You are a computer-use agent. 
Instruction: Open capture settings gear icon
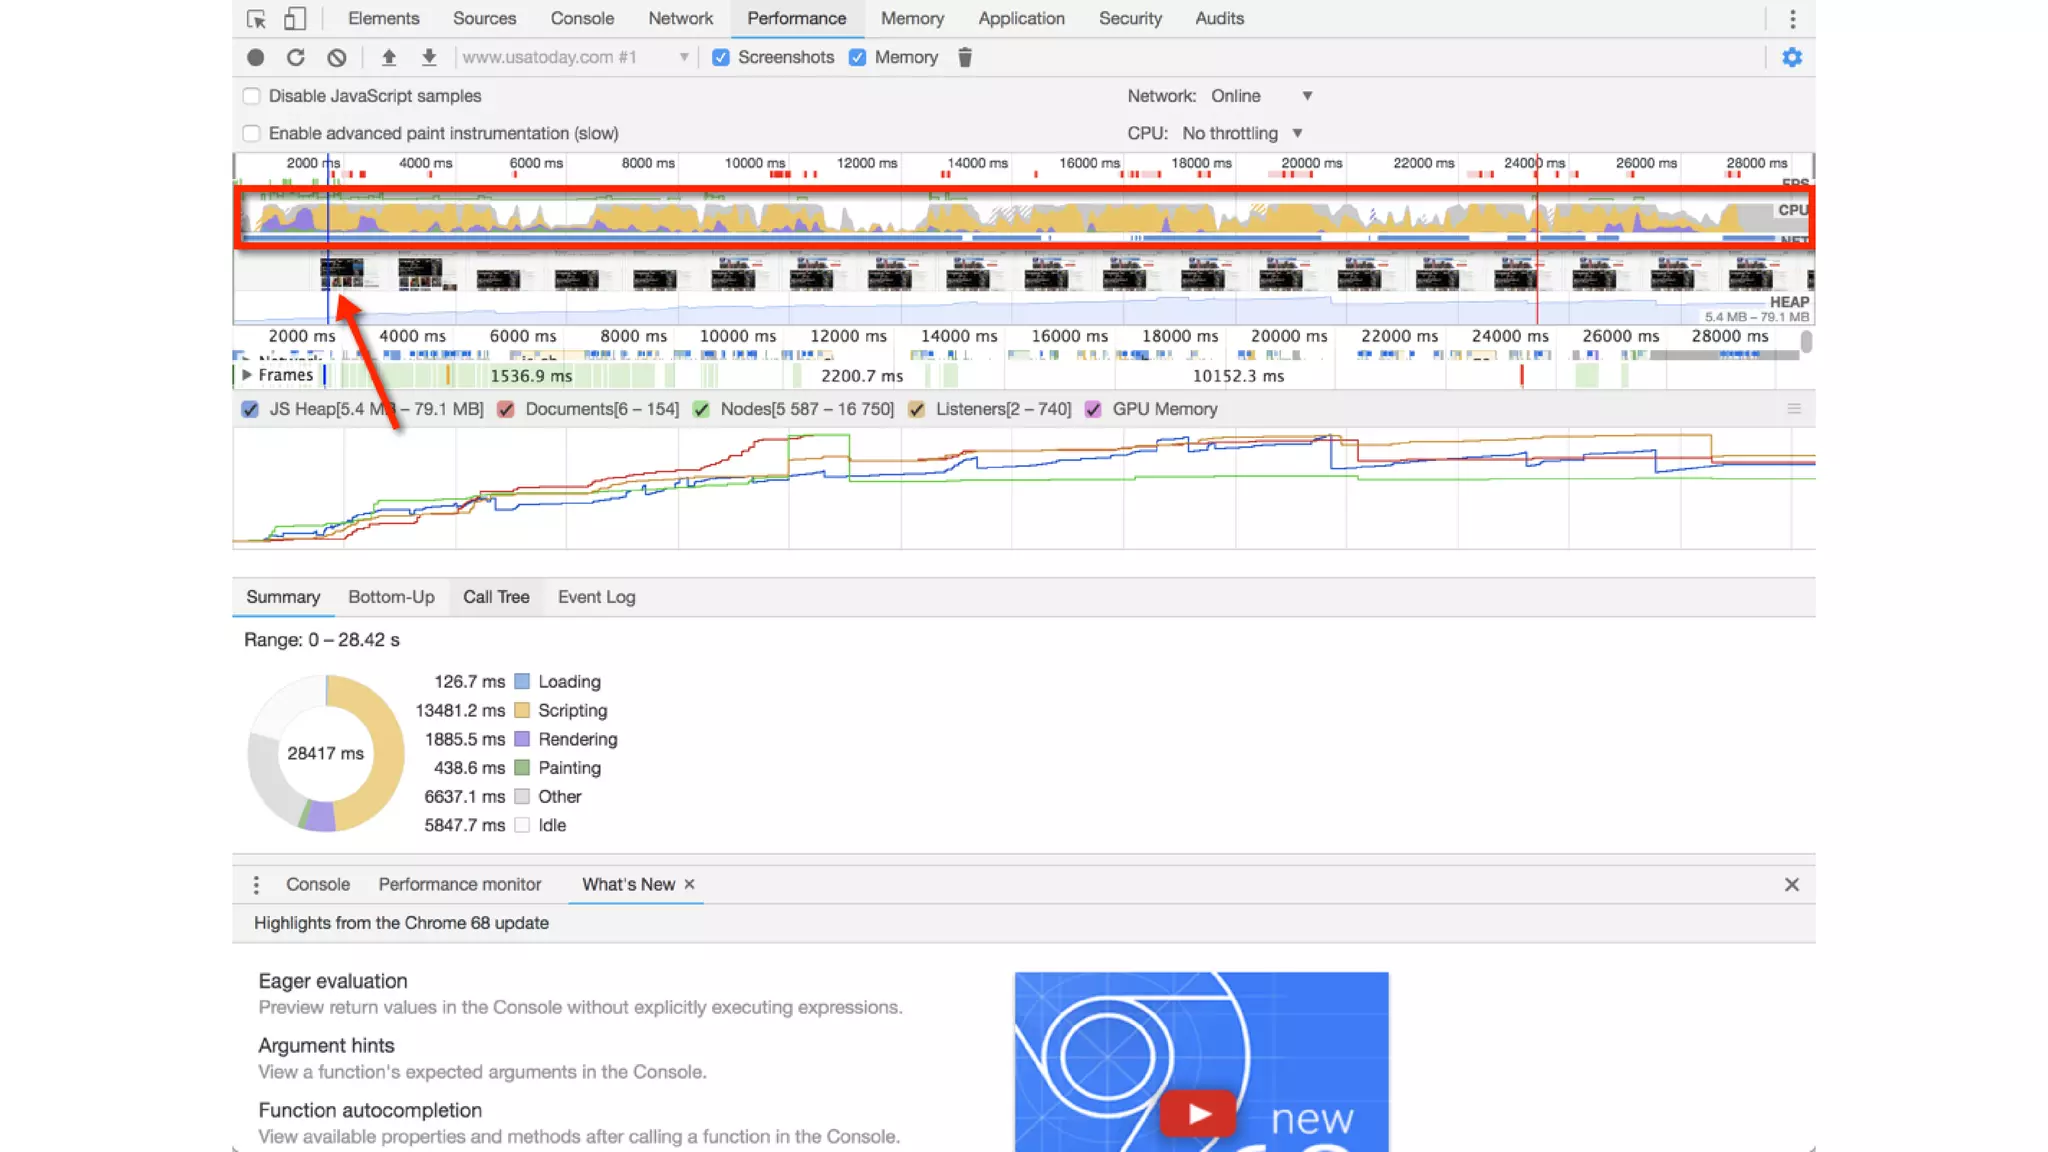pyautogui.click(x=1792, y=58)
